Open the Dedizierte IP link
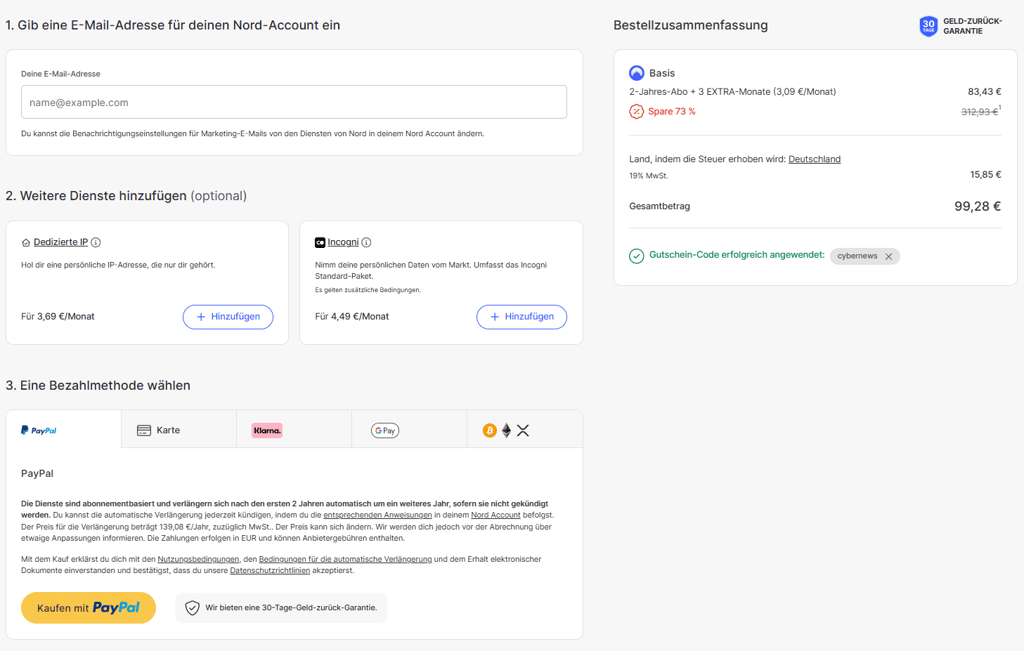The image size is (1024, 651). pos(61,242)
